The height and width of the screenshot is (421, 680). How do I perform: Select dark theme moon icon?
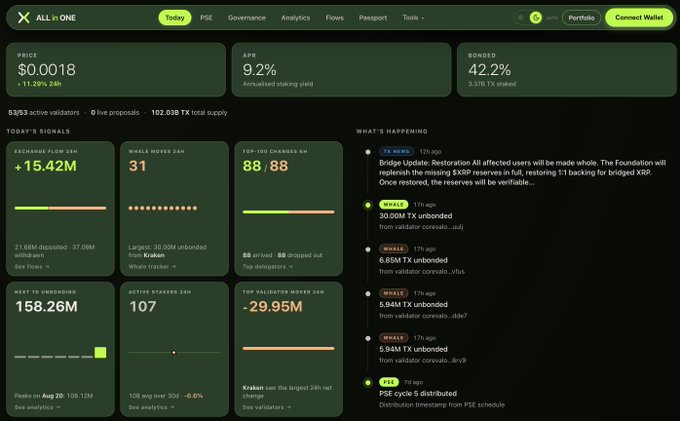pos(536,18)
